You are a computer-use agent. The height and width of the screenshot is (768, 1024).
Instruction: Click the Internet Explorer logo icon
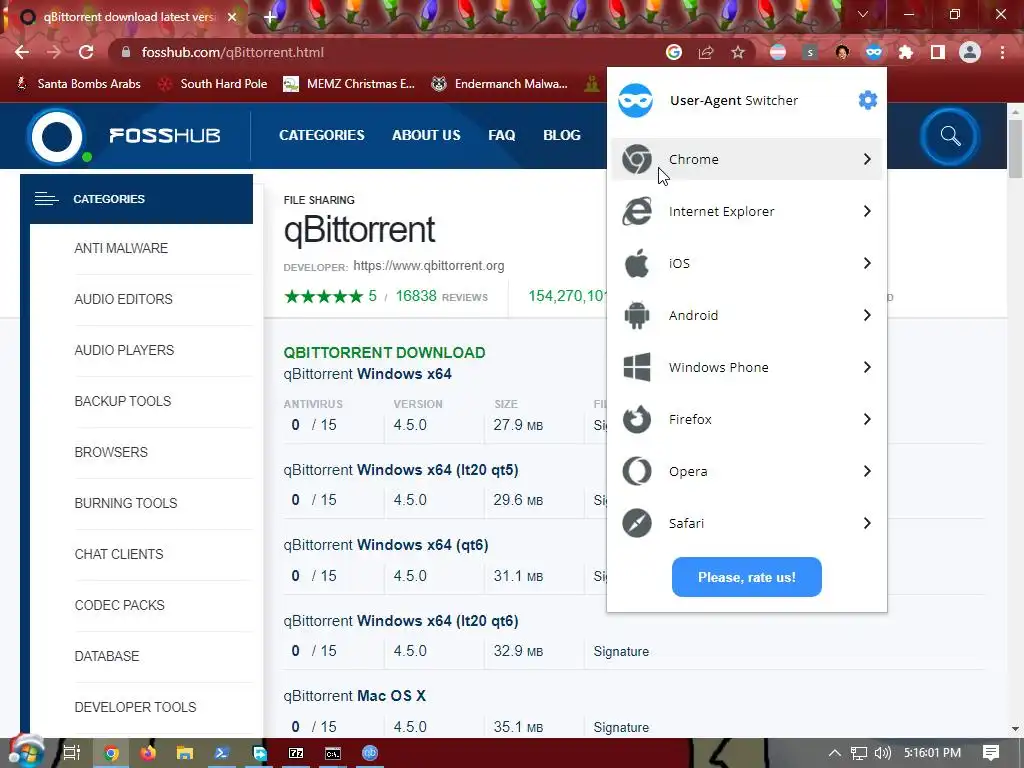pos(637,211)
